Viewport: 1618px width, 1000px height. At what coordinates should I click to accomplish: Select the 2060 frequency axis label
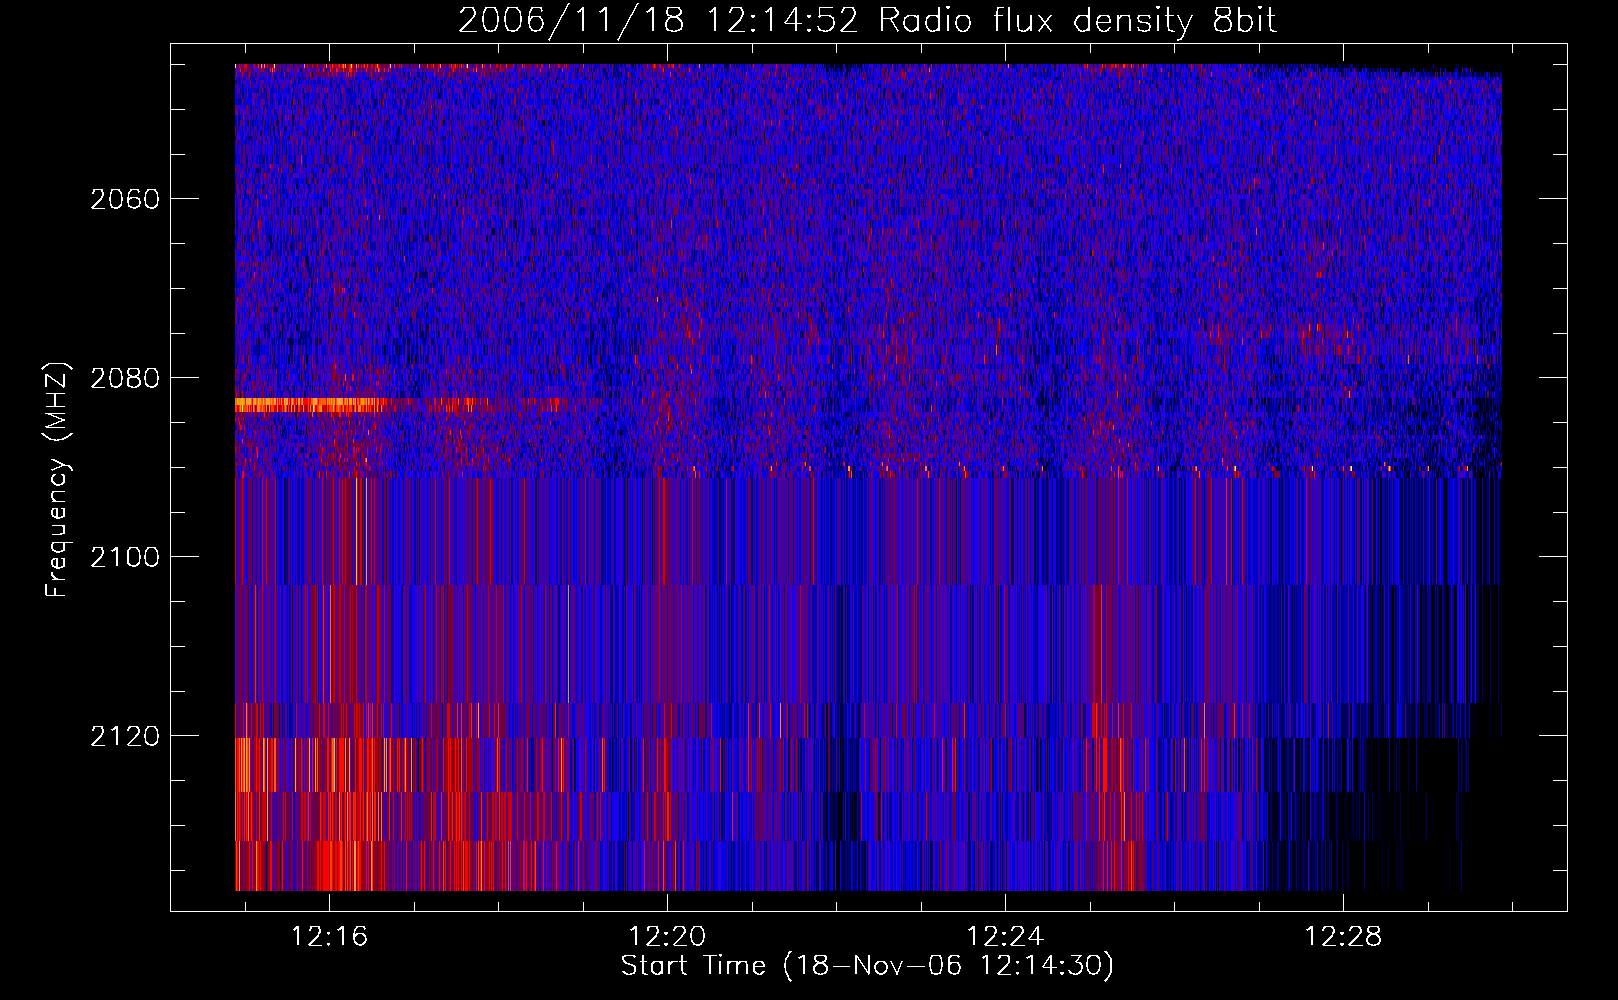tap(125, 199)
